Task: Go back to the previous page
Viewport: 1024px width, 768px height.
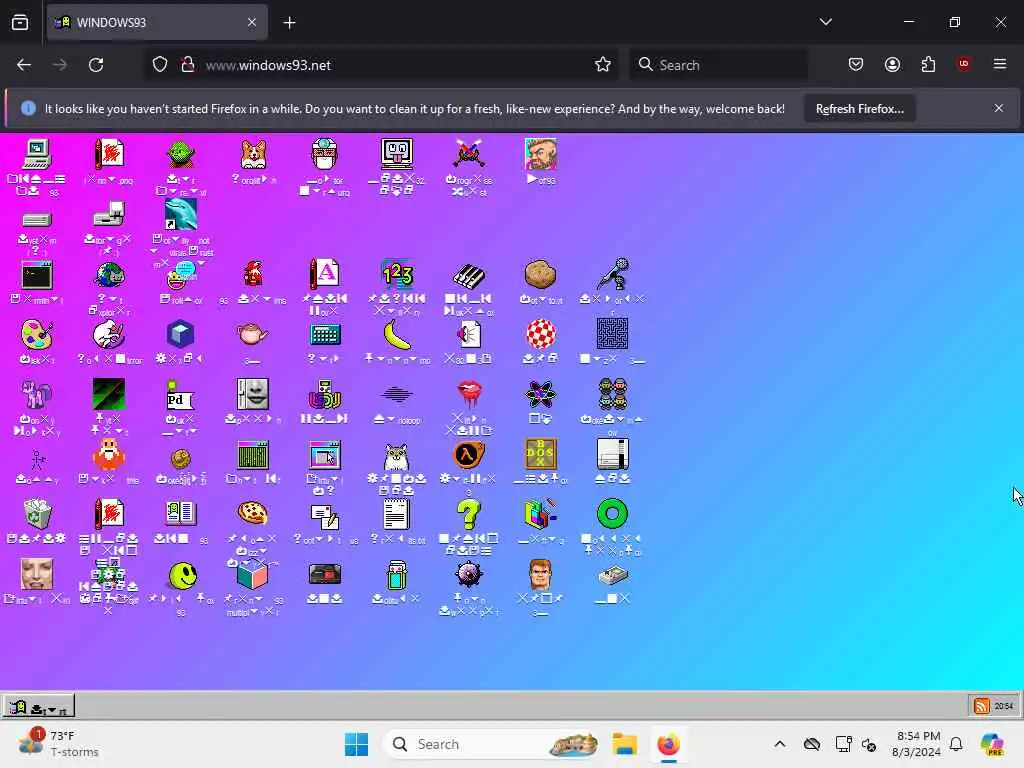Action: pyautogui.click(x=24, y=65)
